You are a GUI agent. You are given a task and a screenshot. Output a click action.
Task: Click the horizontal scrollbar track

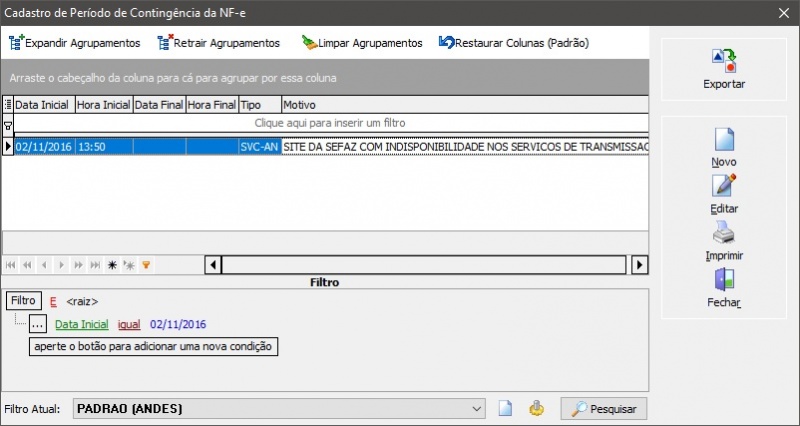(423, 265)
